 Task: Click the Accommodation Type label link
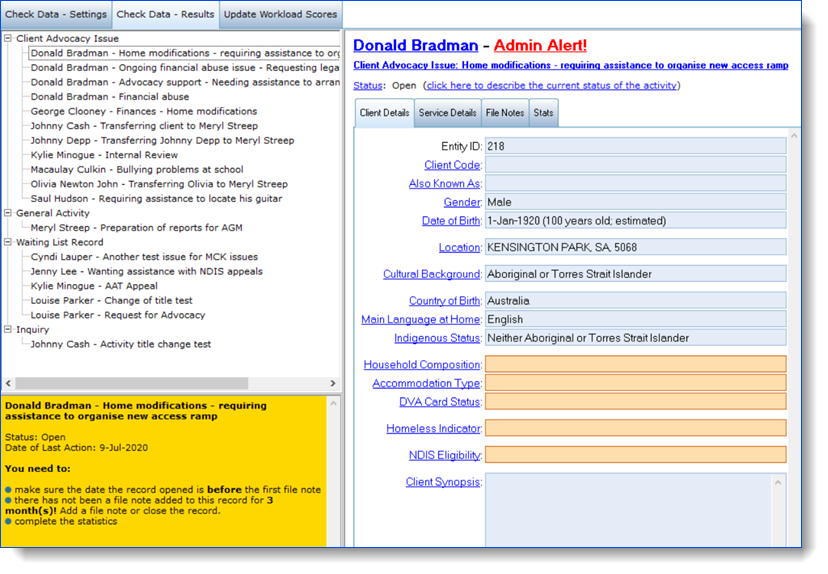(x=426, y=383)
